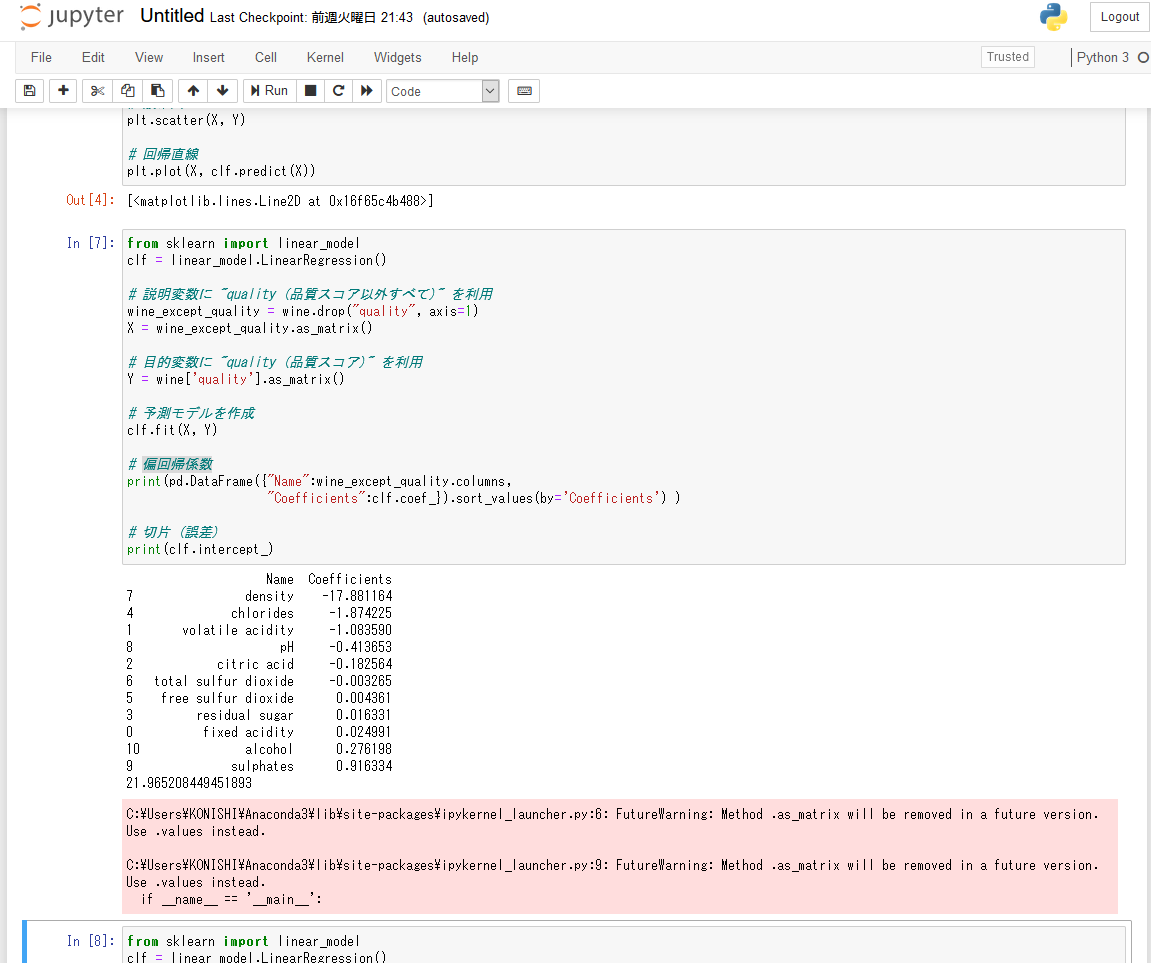Open the command palette keyboard icon

pos(524,91)
